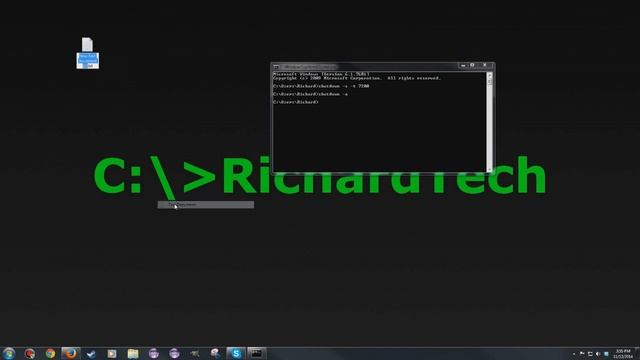640x360 pixels.
Task: Maximize the Command Prompt window
Action: coord(472,65)
